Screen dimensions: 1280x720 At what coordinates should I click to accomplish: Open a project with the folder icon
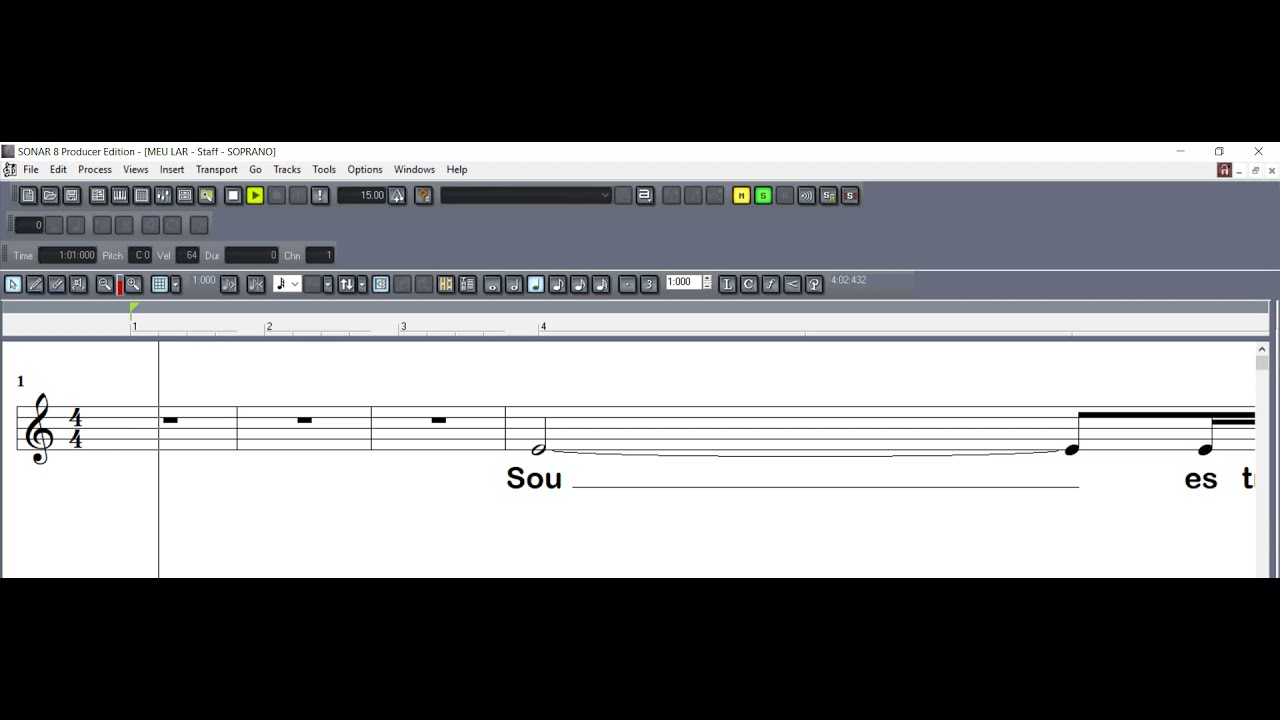point(50,196)
